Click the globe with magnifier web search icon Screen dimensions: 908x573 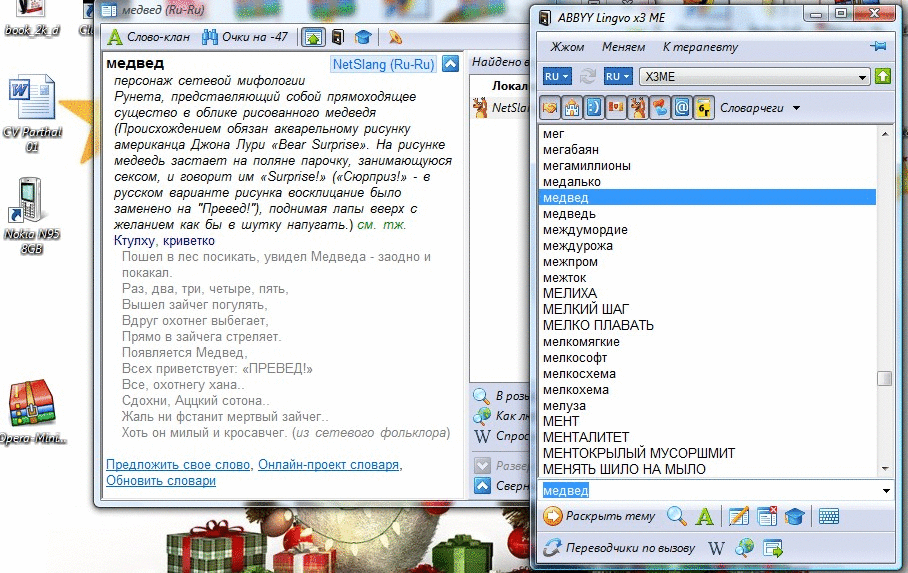tap(745, 548)
